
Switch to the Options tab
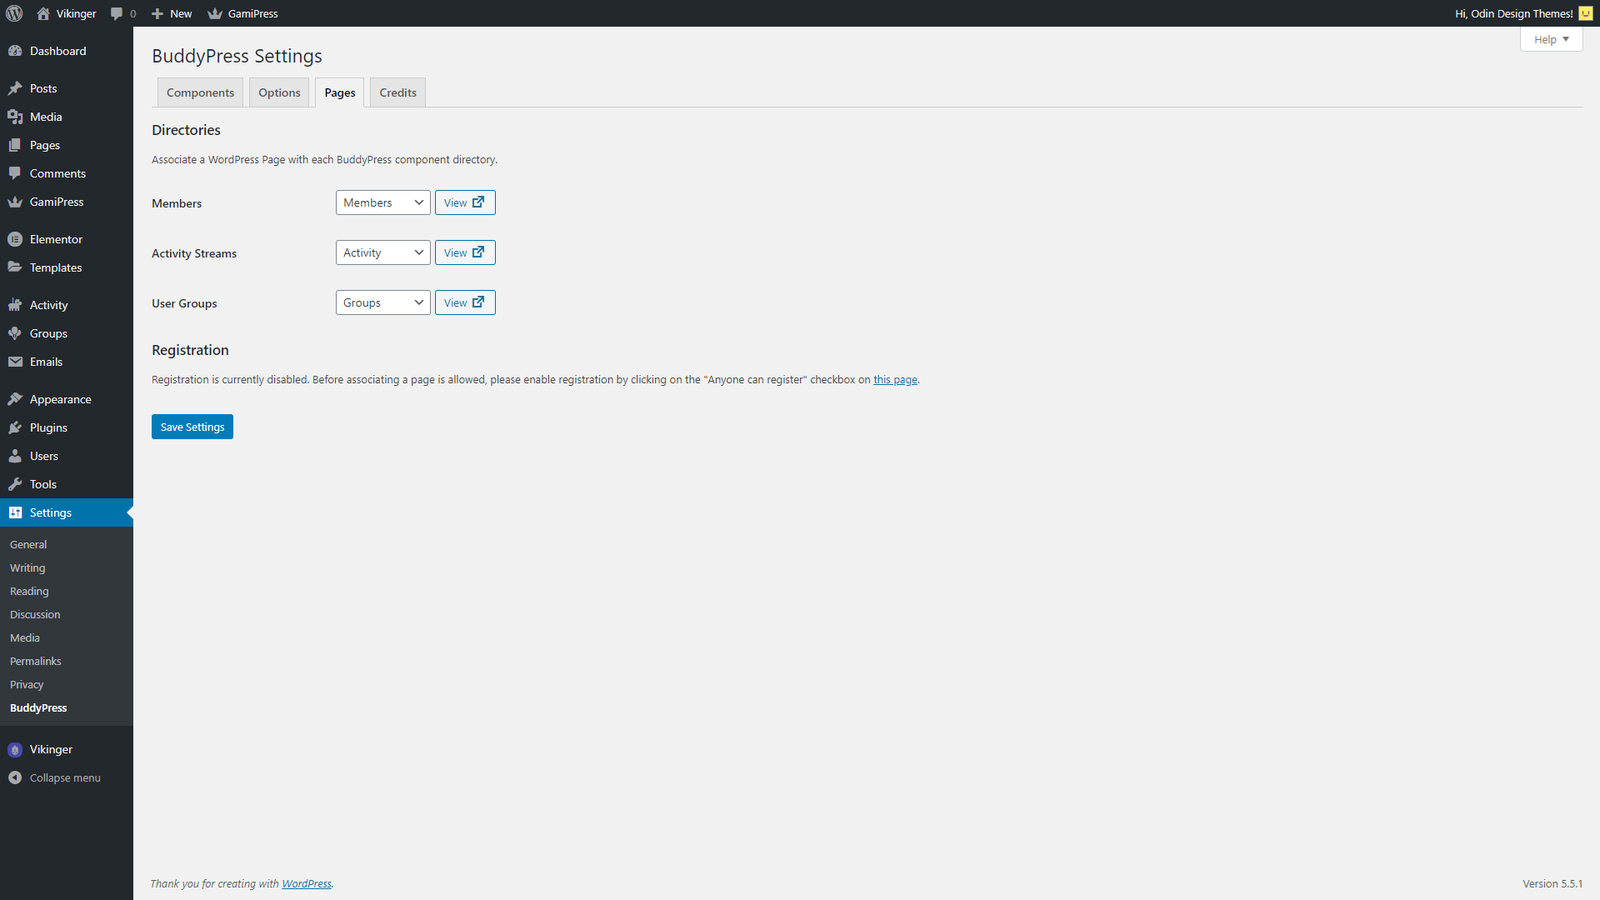(279, 92)
